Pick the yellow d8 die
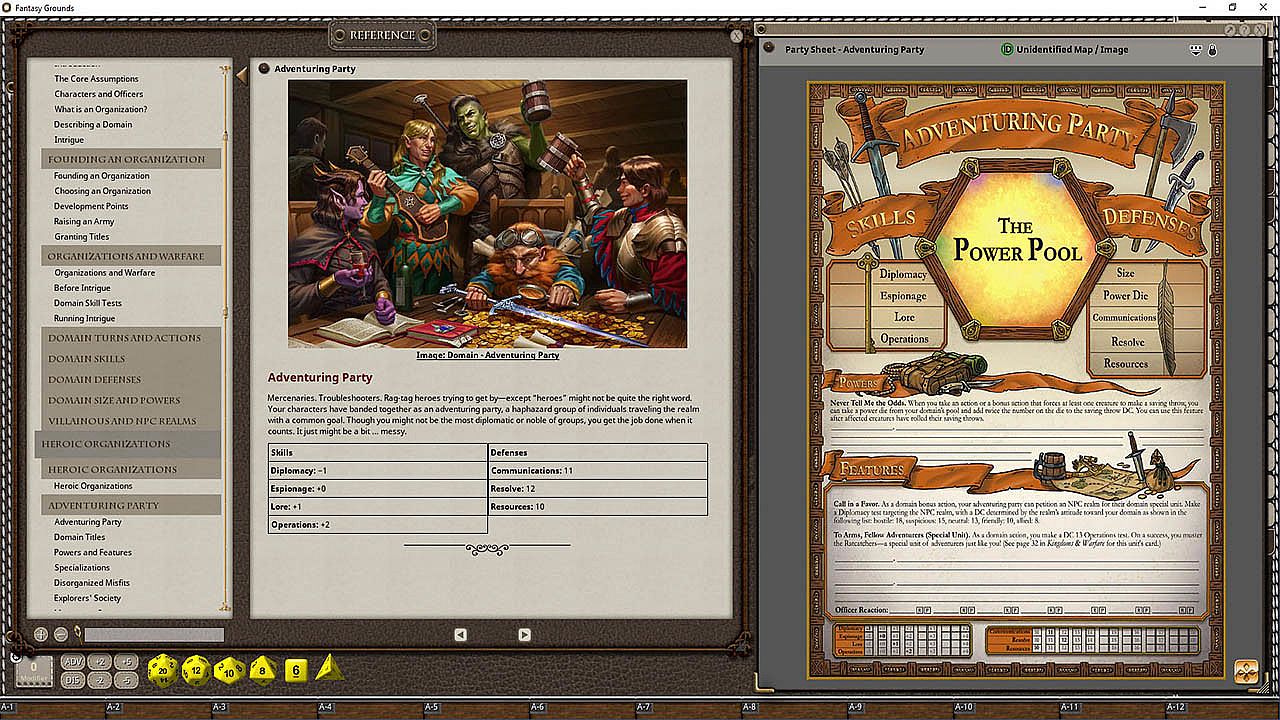 pyautogui.click(x=263, y=669)
